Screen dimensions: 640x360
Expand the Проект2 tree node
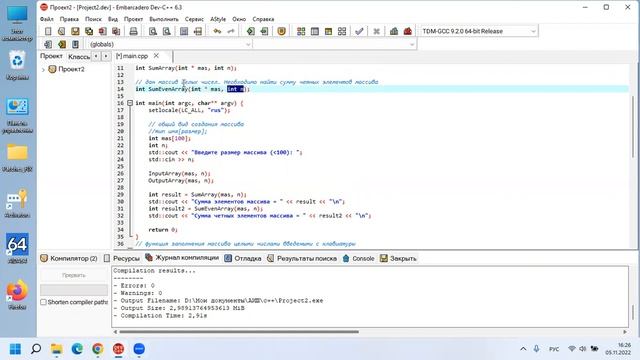[43, 69]
